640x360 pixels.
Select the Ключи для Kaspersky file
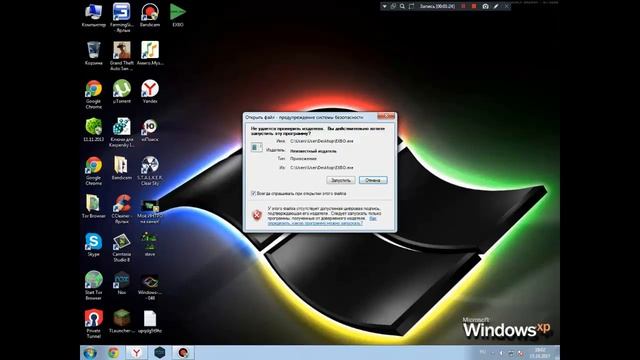pyautogui.click(x=122, y=132)
